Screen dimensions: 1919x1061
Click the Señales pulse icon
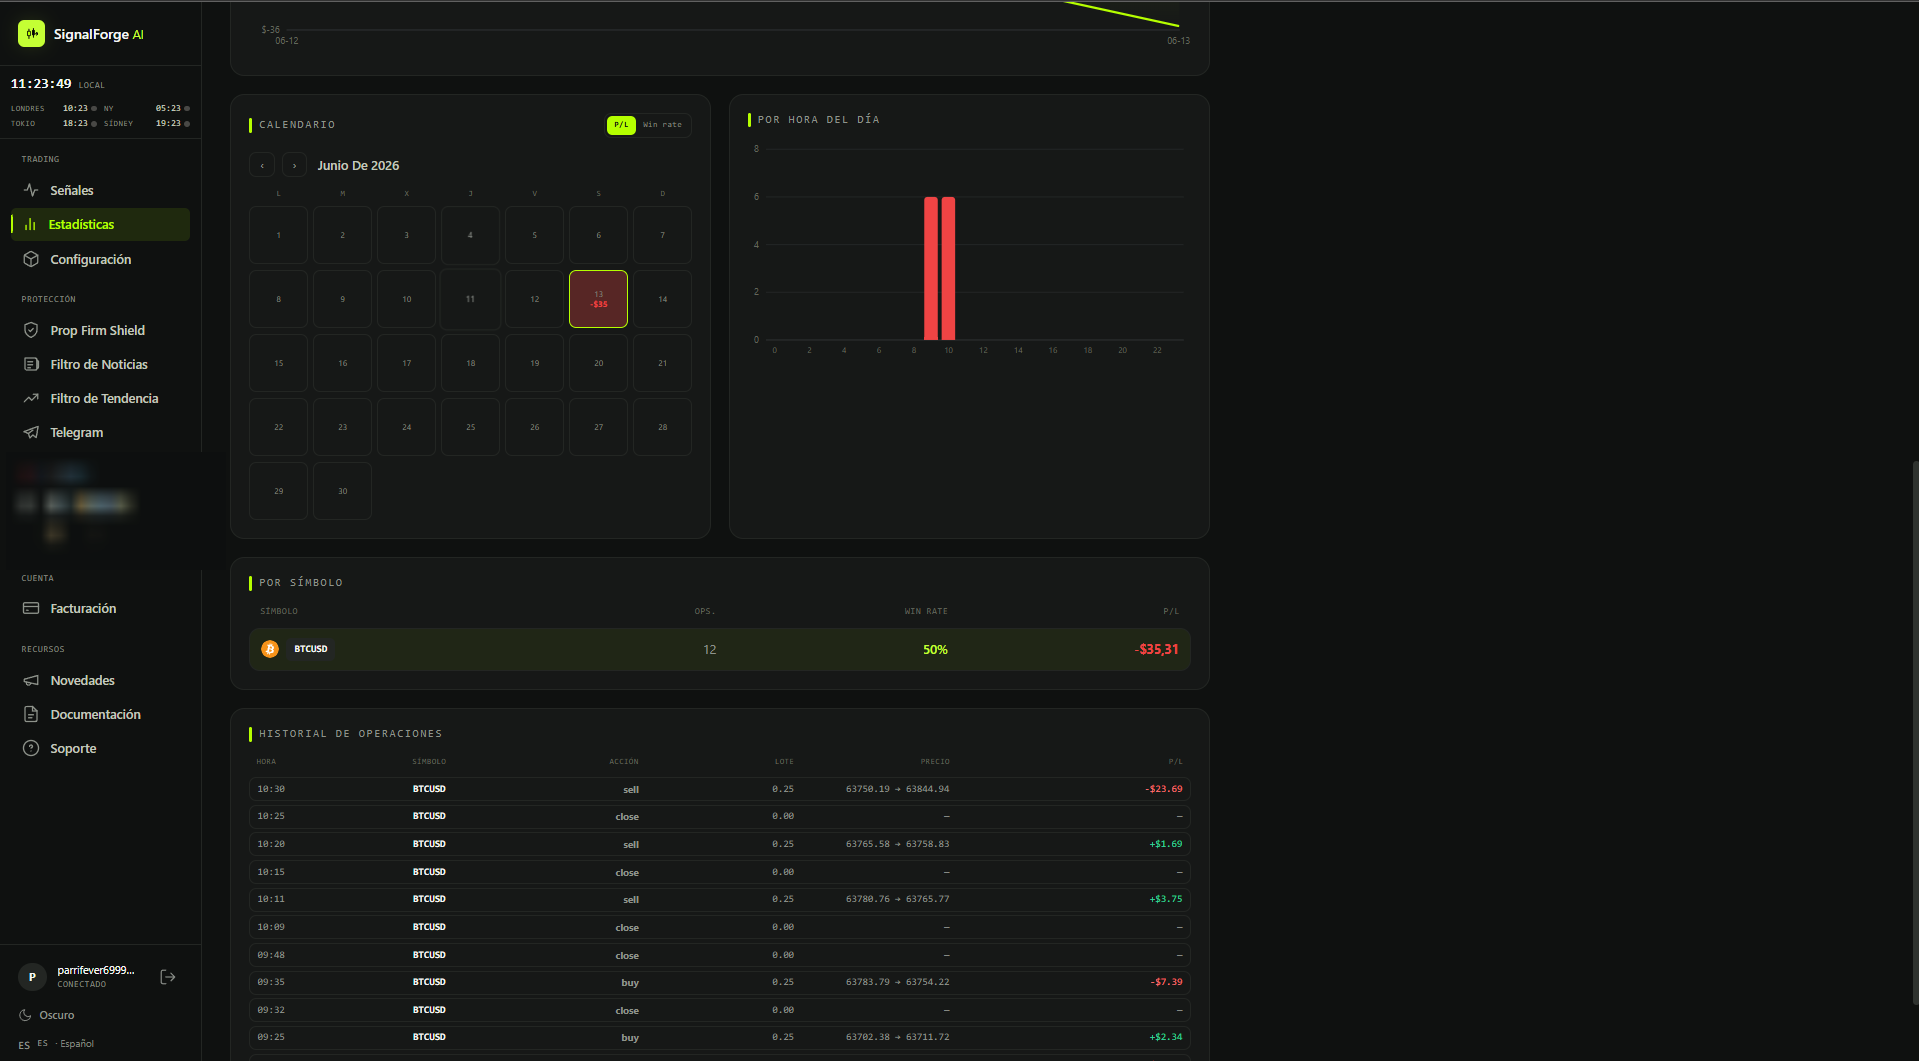[x=31, y=190]
